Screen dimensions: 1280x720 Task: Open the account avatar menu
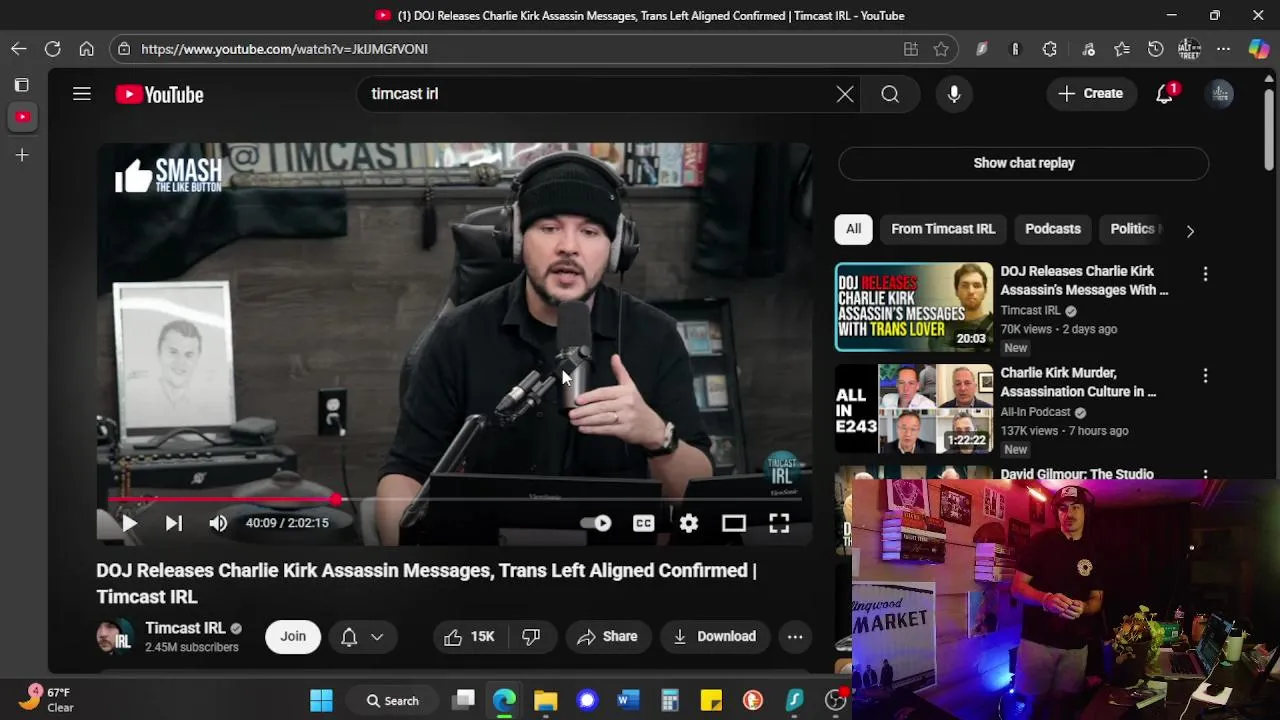point(1220,94)
